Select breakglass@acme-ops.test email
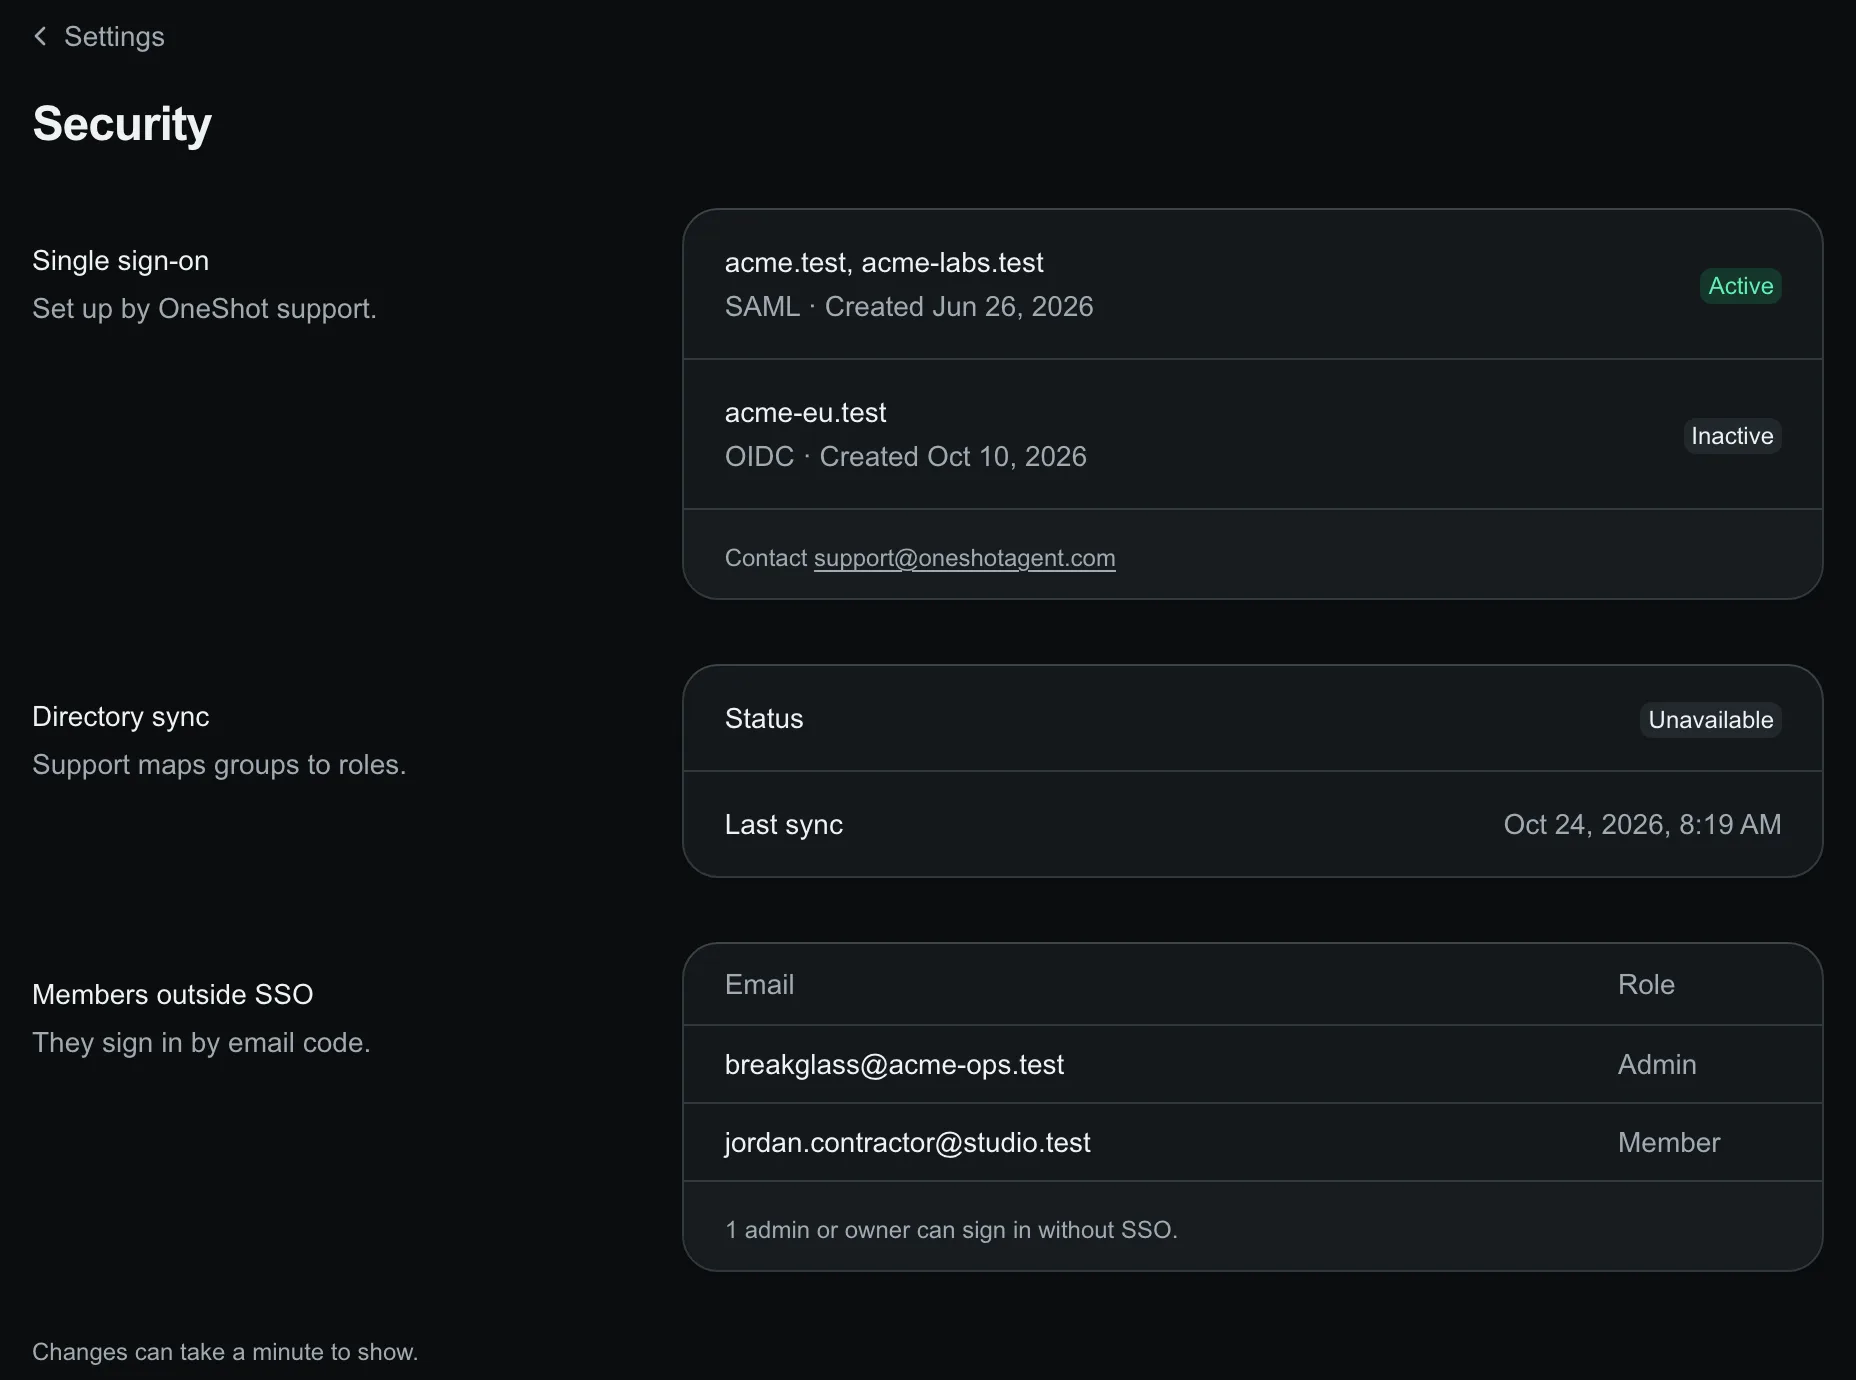 click(894, 1065)
